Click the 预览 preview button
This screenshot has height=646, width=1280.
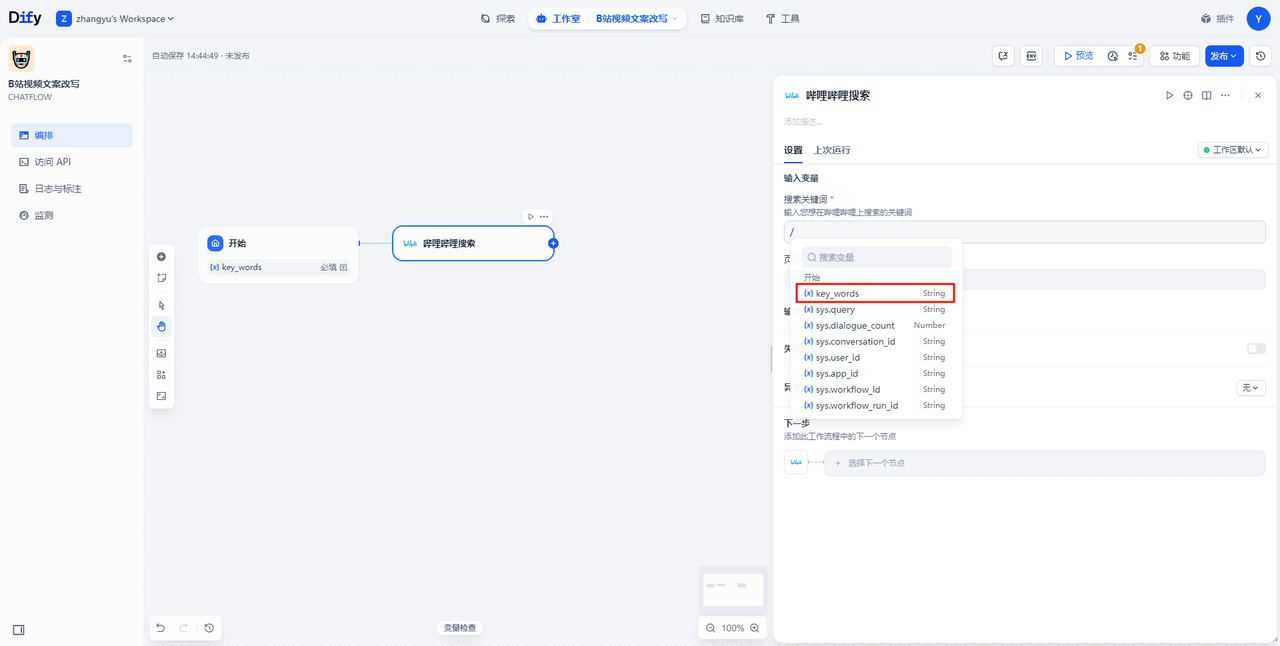pyautogui.click(x=1078, y=57)
